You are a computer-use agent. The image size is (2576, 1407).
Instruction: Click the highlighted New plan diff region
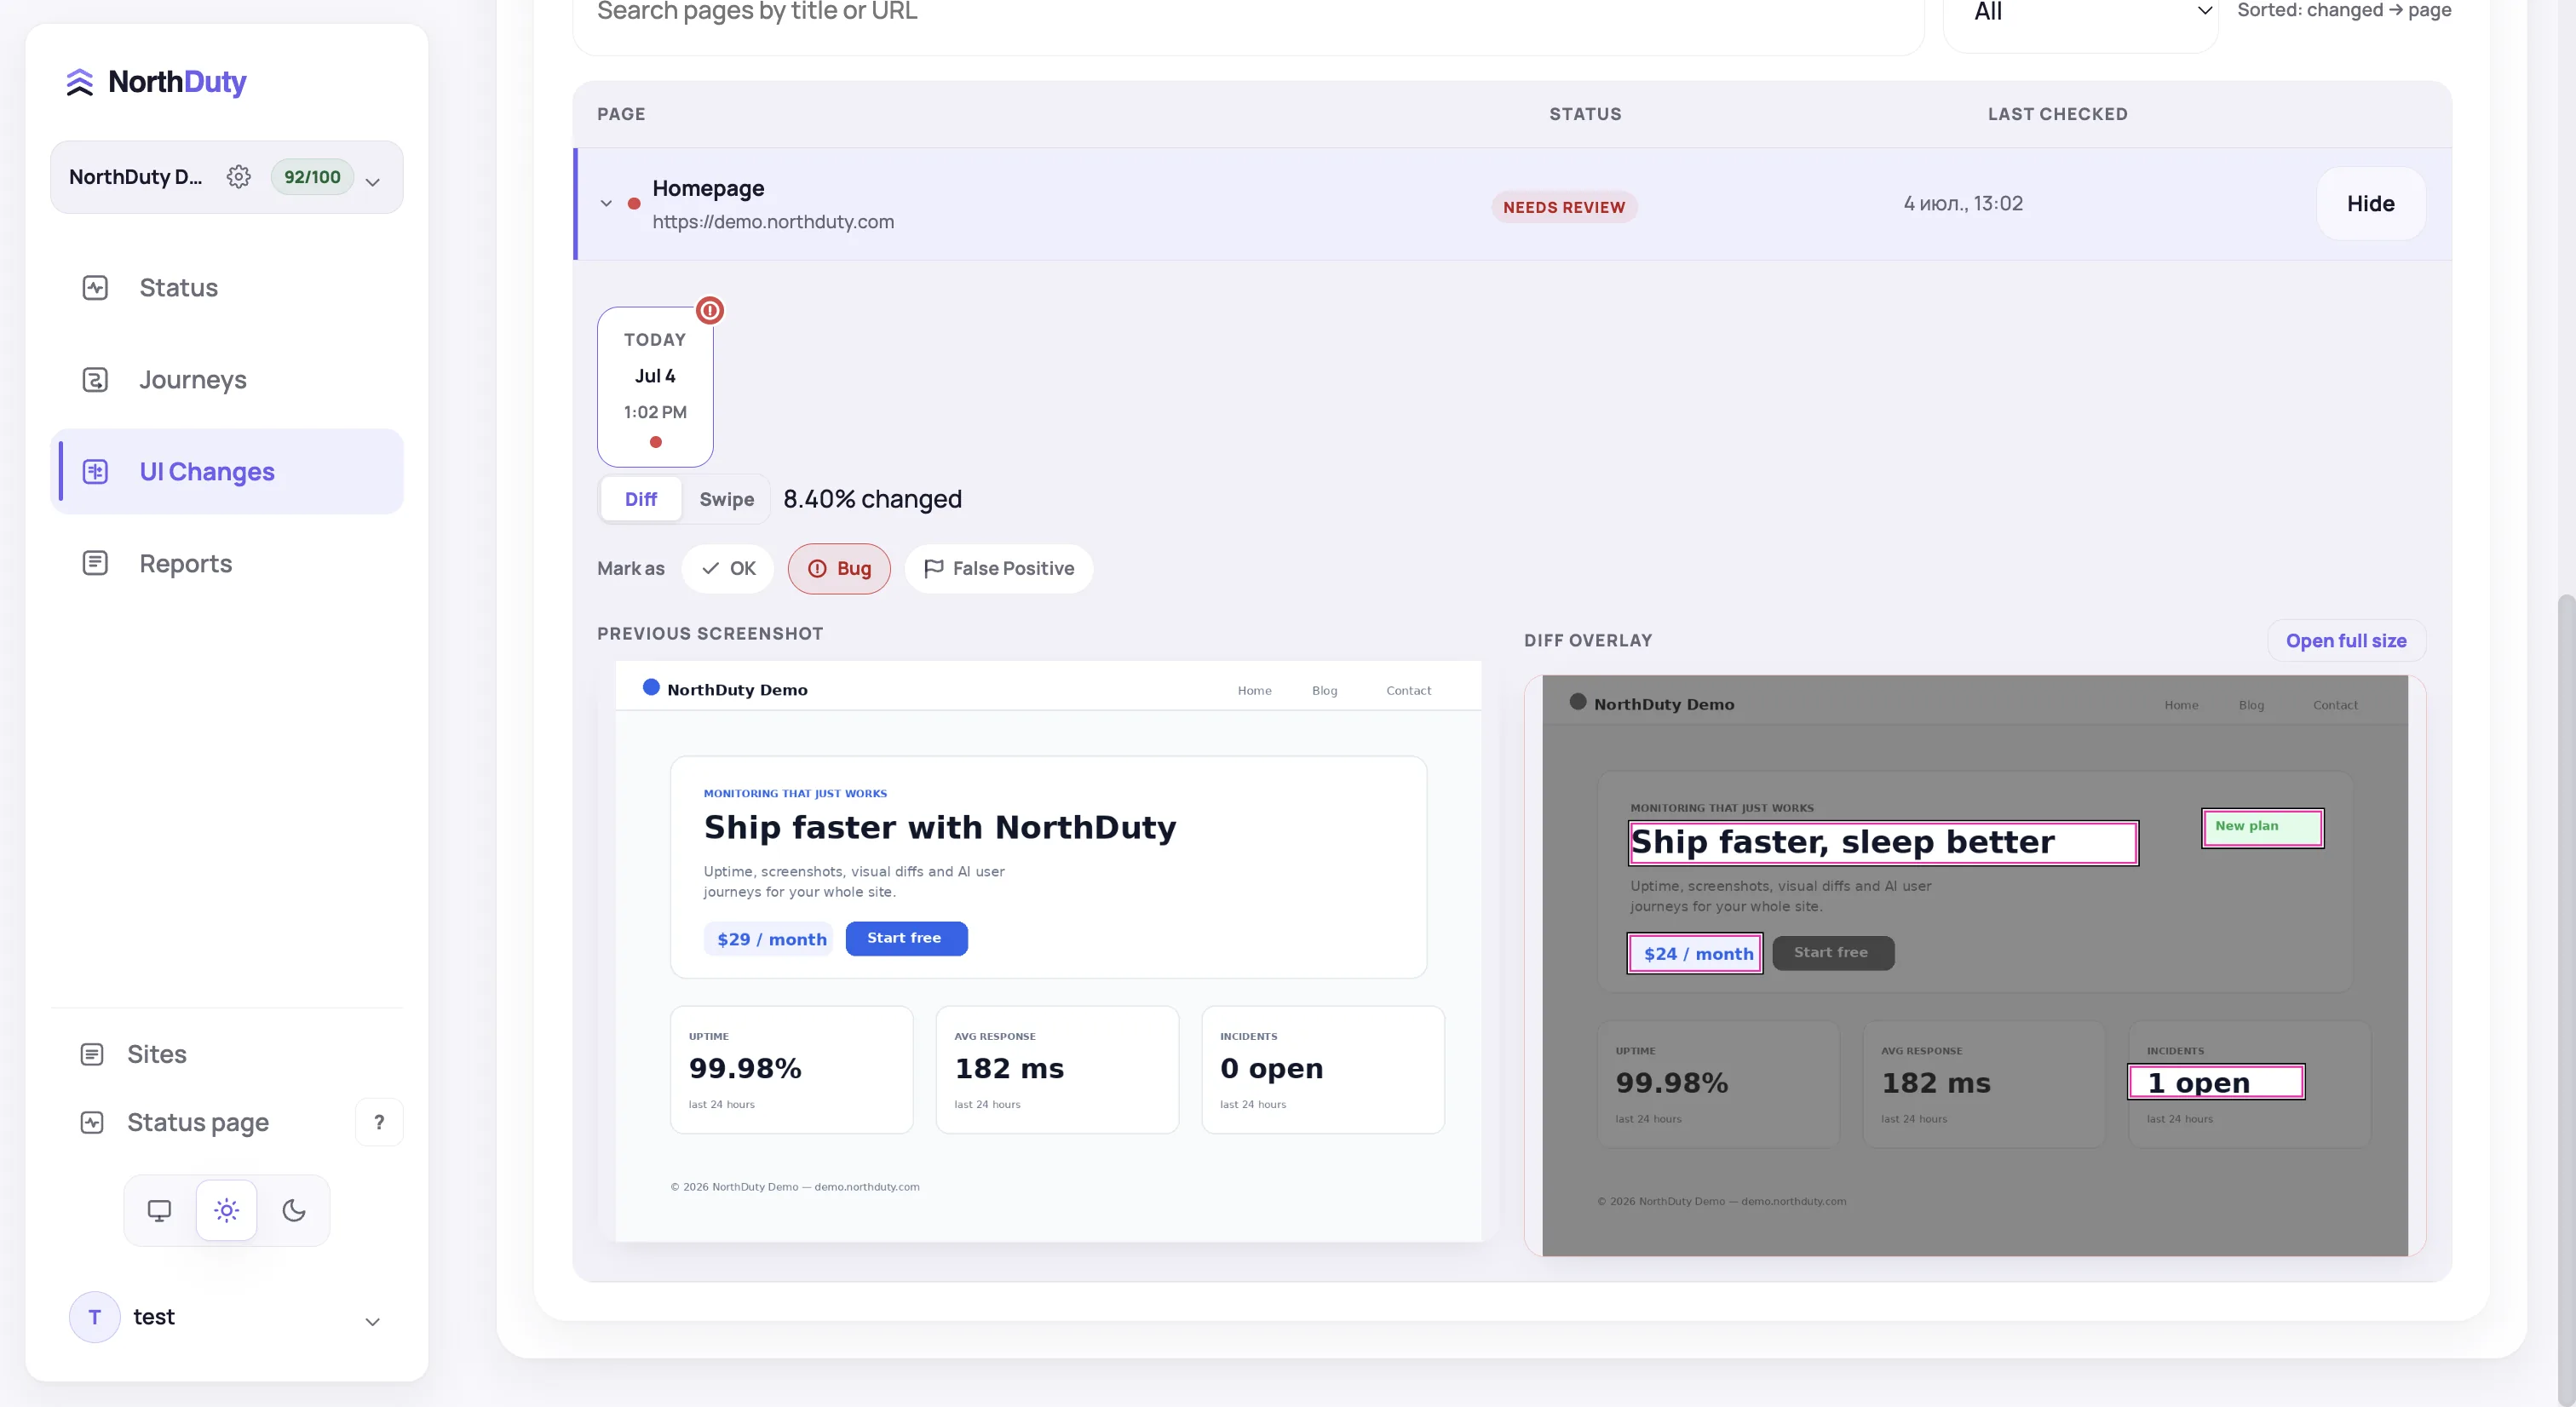coord(2262,828)
